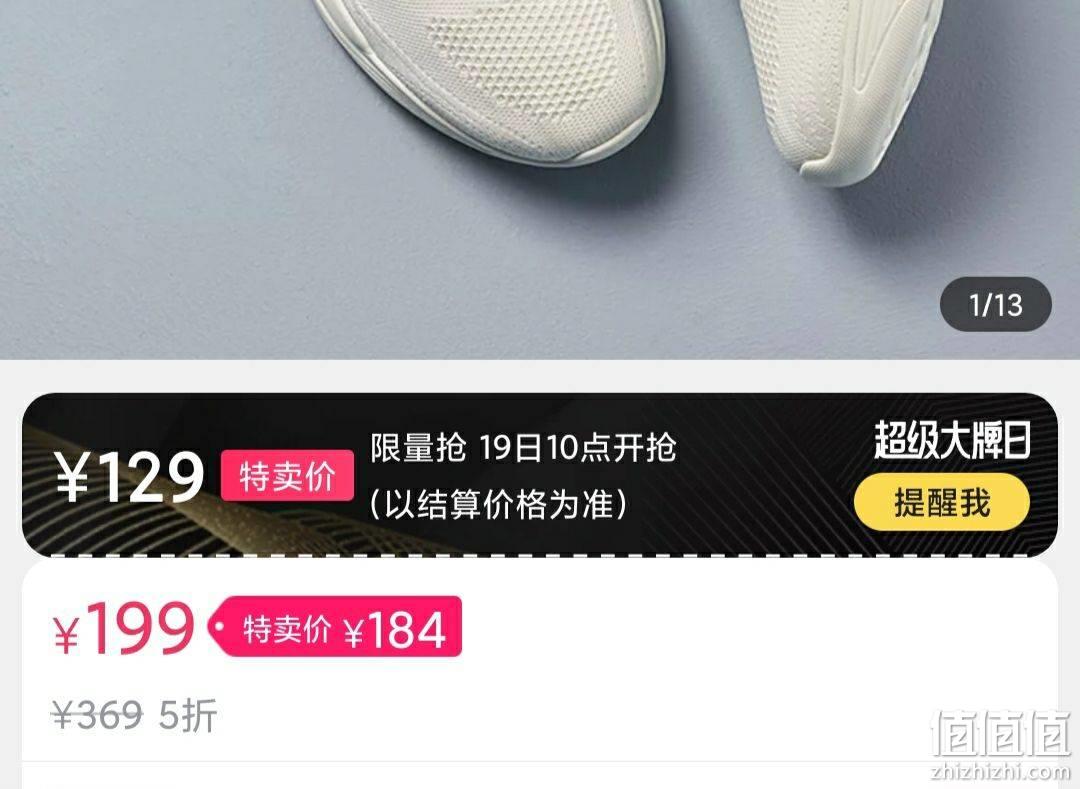The height and width of the screenshot is (789, 1080).
Task: Tap the pink 特卖价 ¥184 price tag
Action: (x=335, y=627)
